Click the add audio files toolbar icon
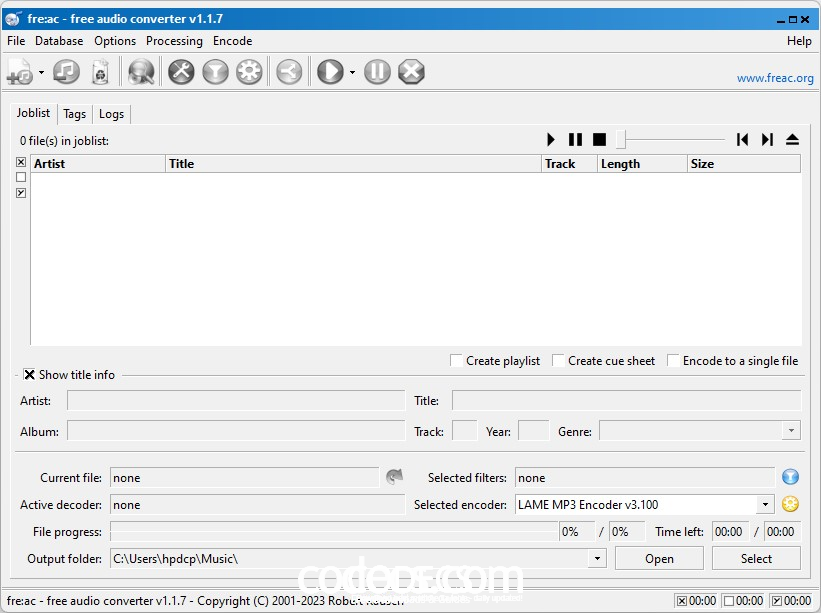821x613 pixels. point(20,72)
